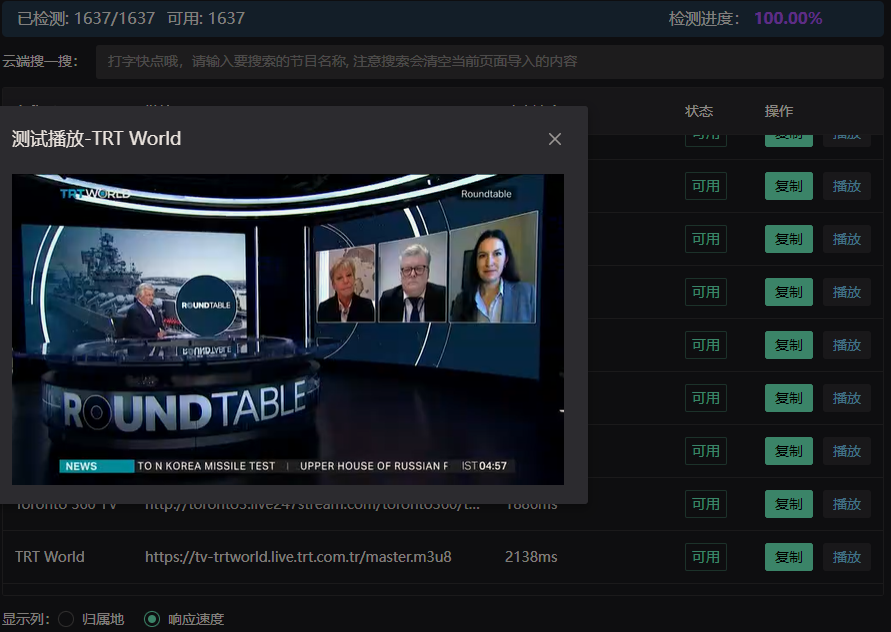The height and width of the screenshot is (632, 891).
Task: Click the TRT World logo in the video
Action: coord(94,193)
